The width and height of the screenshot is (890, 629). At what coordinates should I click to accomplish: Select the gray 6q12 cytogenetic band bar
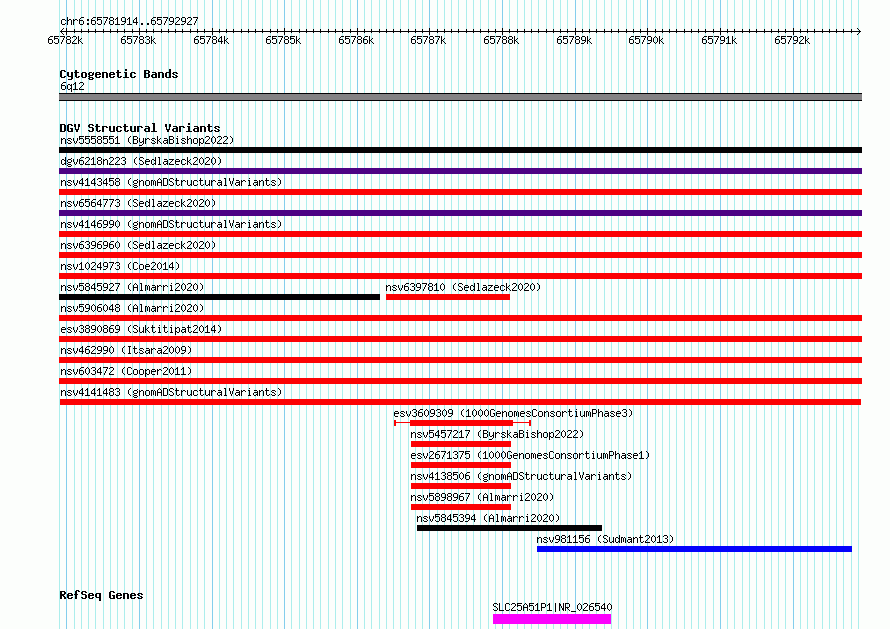coord(460,97)
